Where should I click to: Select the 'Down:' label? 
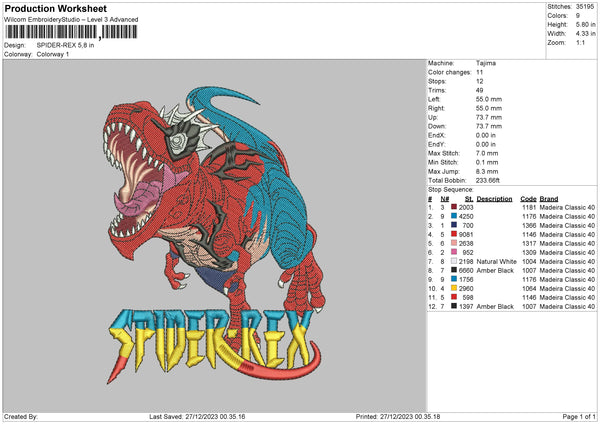pos(437,126)
